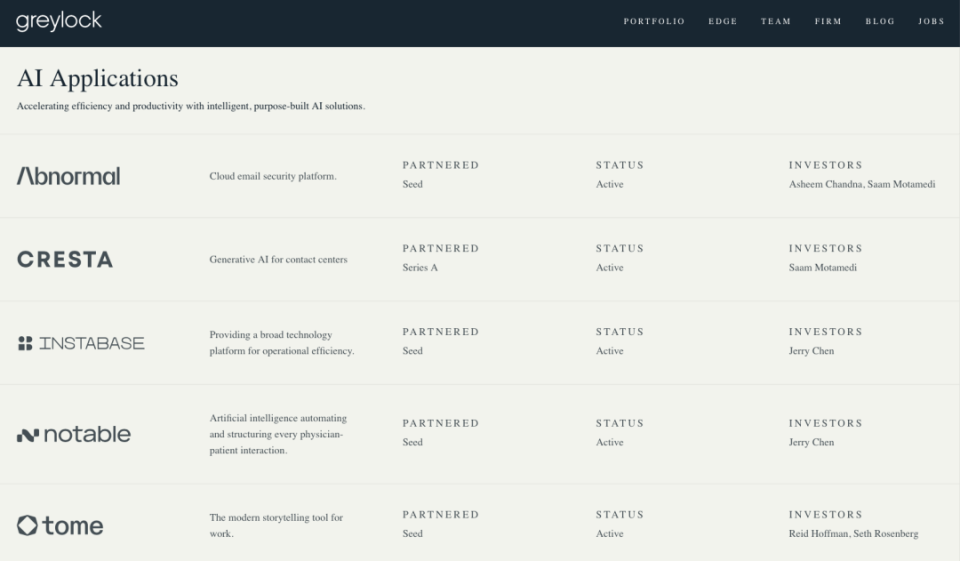The image size is (960, 561).
Task: Click the greylock logo in header
Action: (x=59, y=21)
